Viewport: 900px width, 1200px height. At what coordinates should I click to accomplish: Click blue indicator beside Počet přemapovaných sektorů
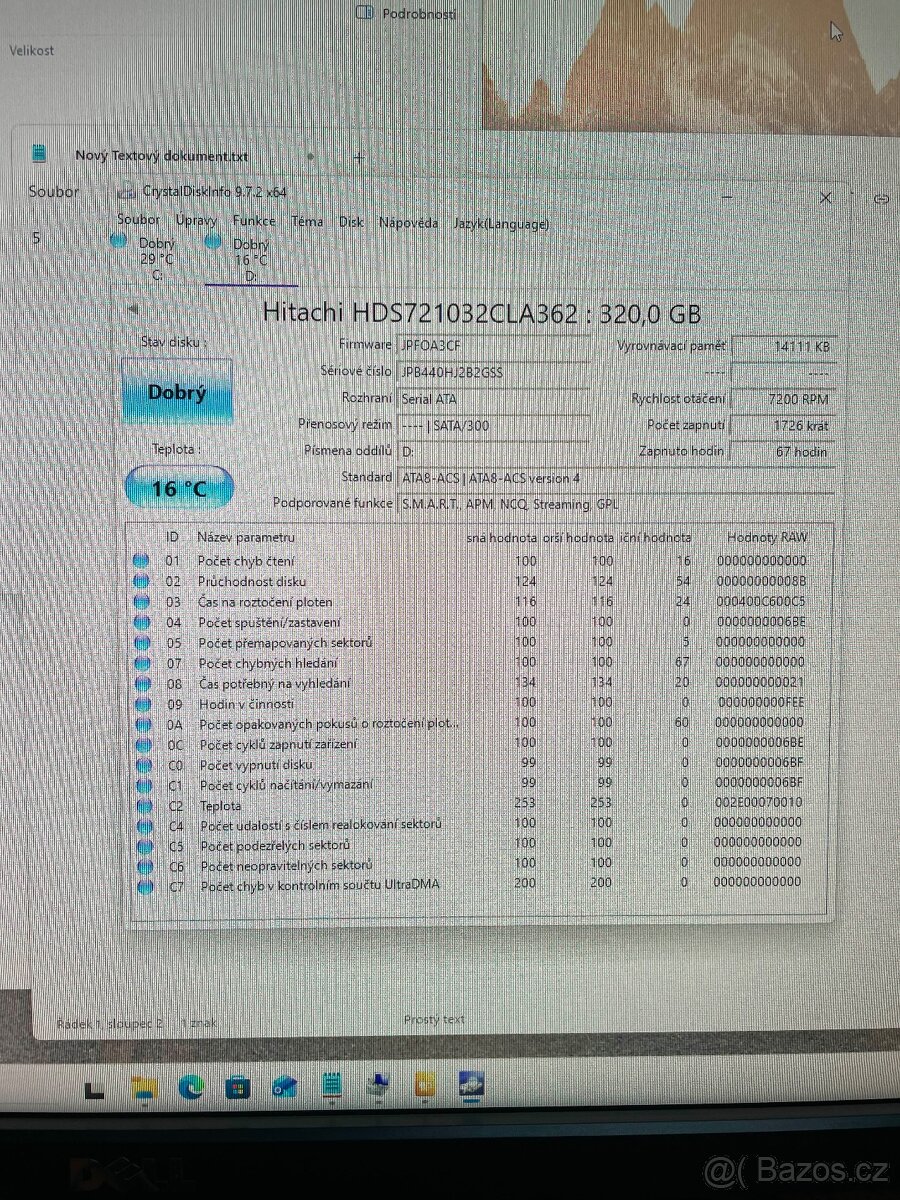pos(141,641)
